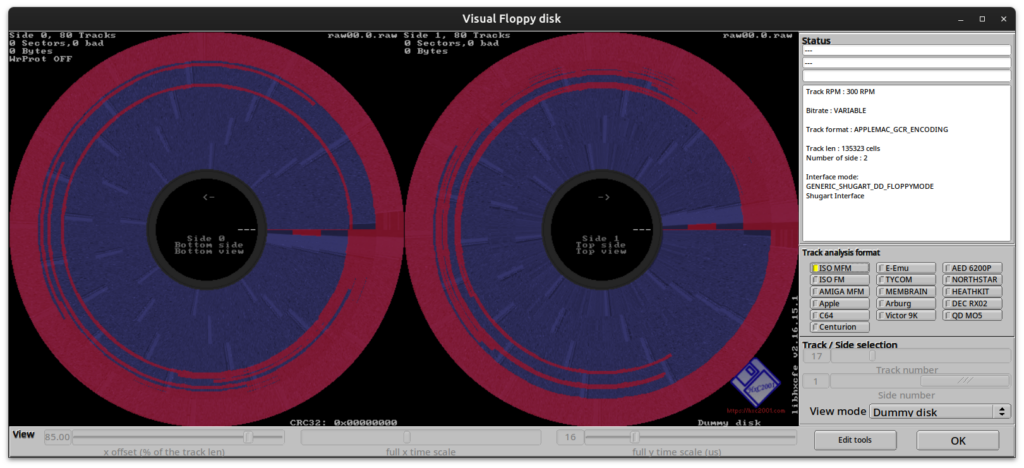This screenshot has width=1024, height=468.
Task: Click the full y time scale slider
Action: (690, 437)
